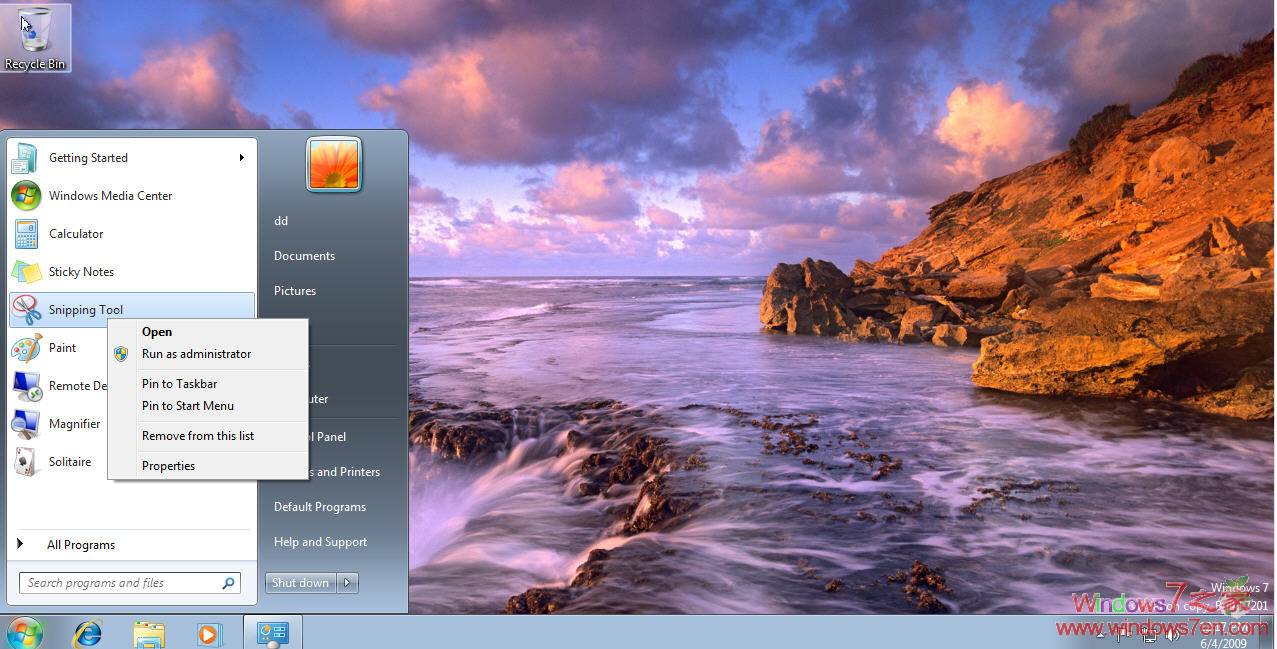Launch Internet Explorer from the taskbar
The height and width of the screenshot is (649, 1277).
pyautogui.click(x=86, y=632)
